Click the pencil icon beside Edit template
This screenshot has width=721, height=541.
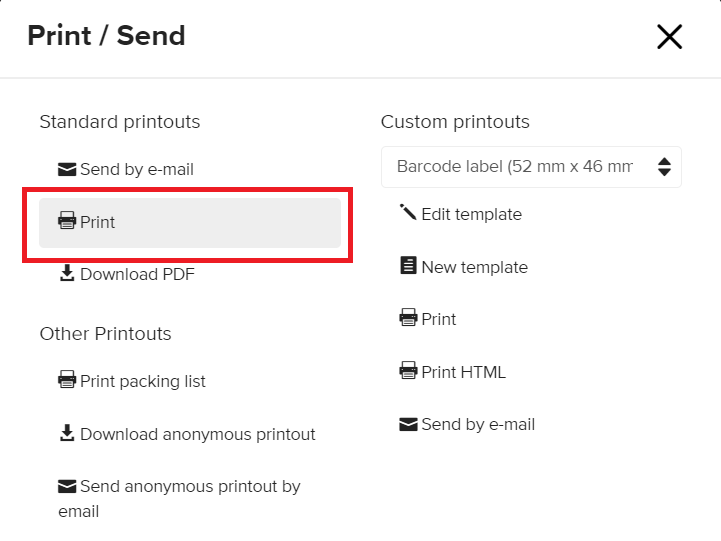coord(408,212)
